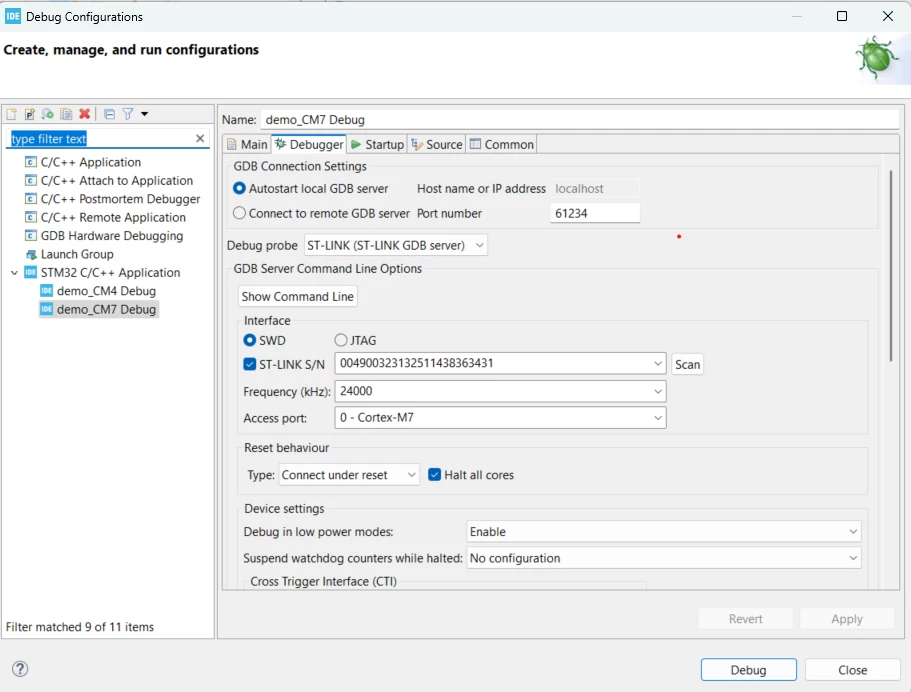The height and width of the screenshot is (692, 911).
Task: Click the Collapse All icon
Action: point(109,114)
